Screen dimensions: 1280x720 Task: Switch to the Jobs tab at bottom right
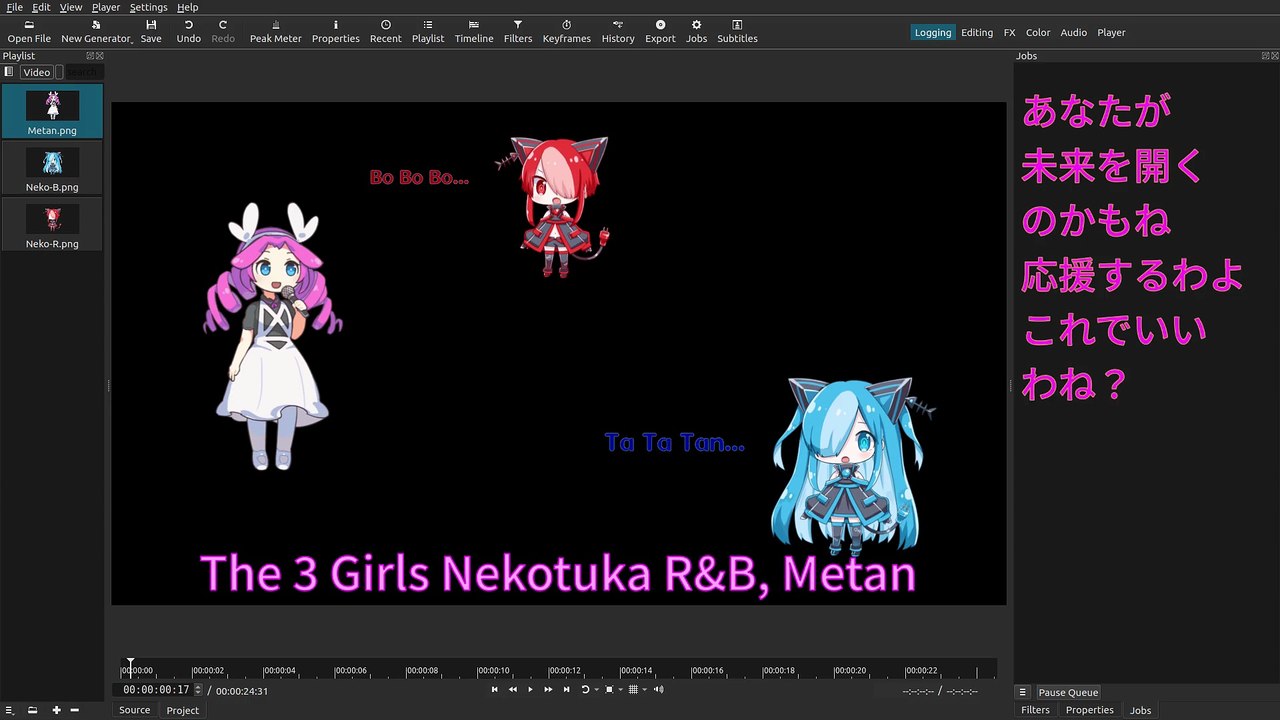pos(1140,710)
